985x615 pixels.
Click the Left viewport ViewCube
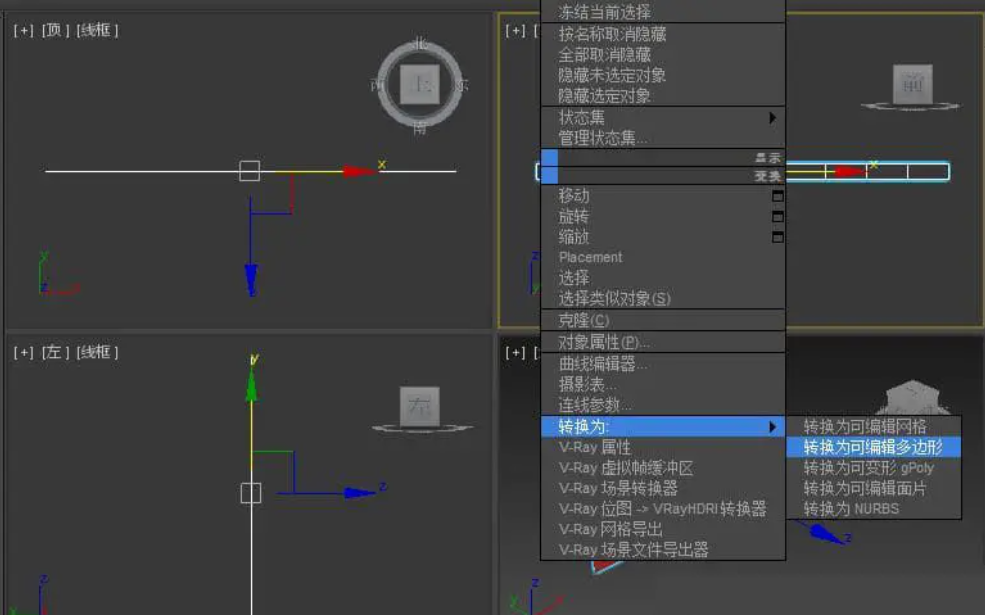point(420,406)
